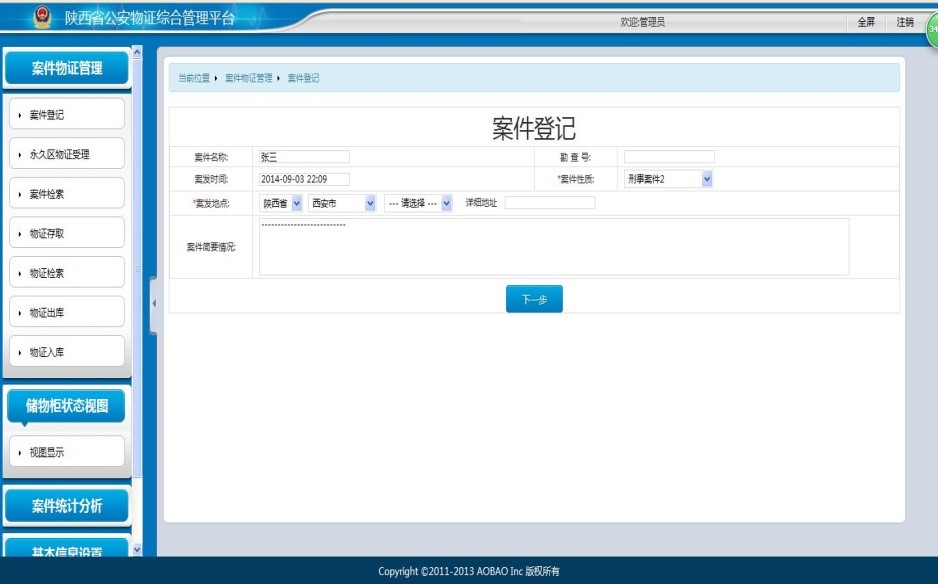
Task: Click the 下一步 button
Action: click(534, 299)
